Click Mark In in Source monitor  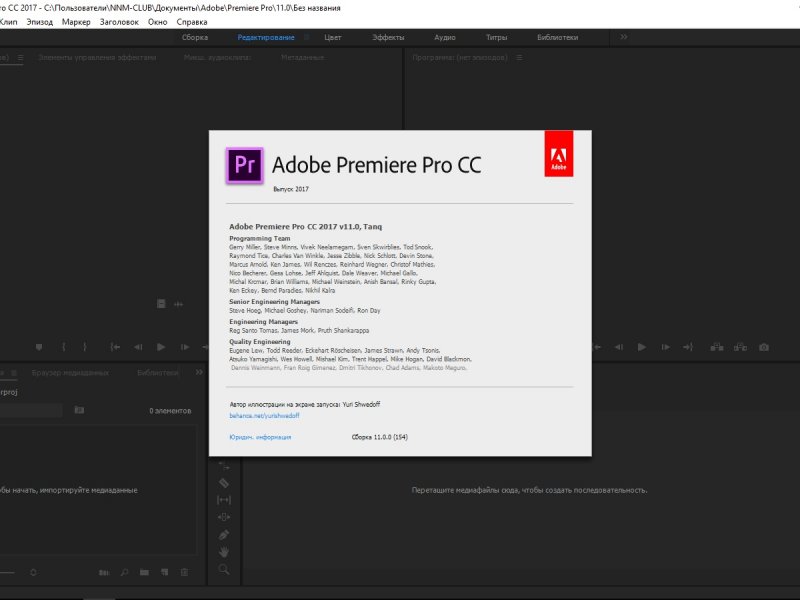[x=64, y=347]
